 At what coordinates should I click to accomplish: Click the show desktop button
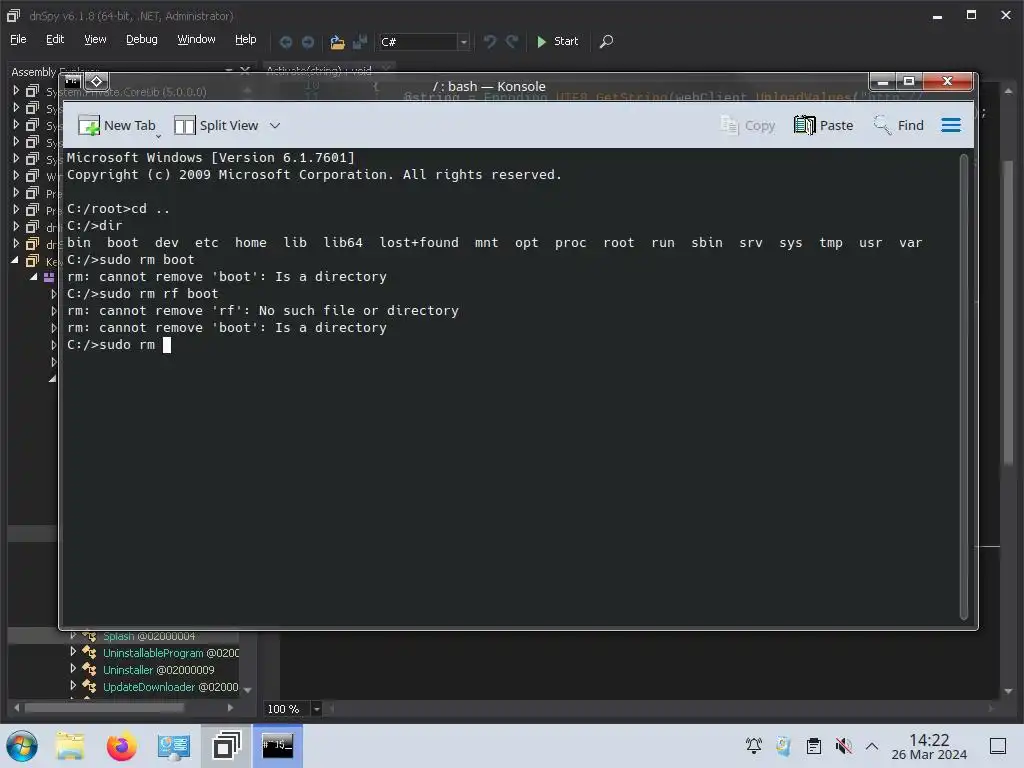tap(998, 746)
